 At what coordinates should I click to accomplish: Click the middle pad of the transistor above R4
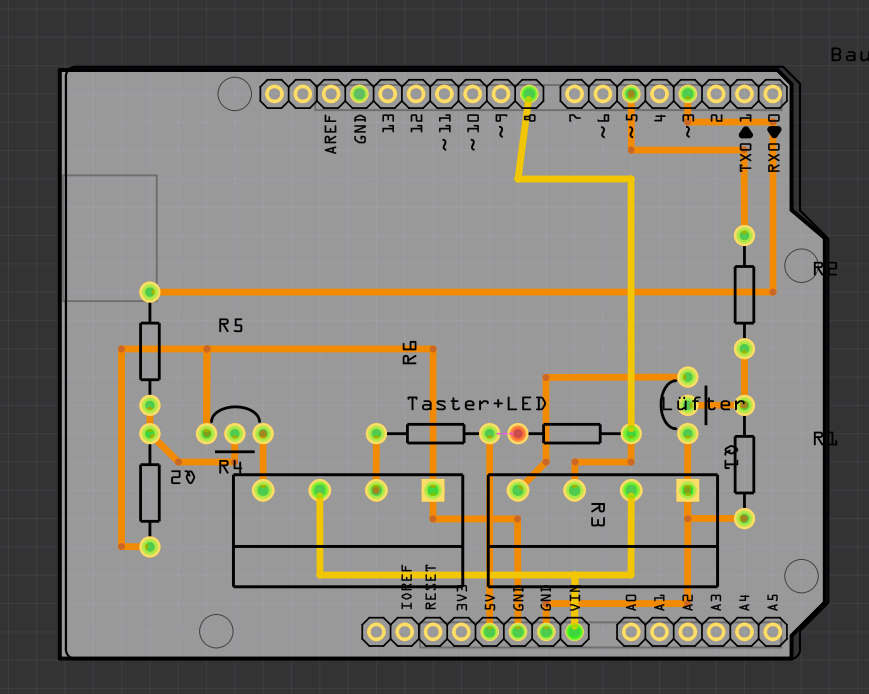click(235, 433)
